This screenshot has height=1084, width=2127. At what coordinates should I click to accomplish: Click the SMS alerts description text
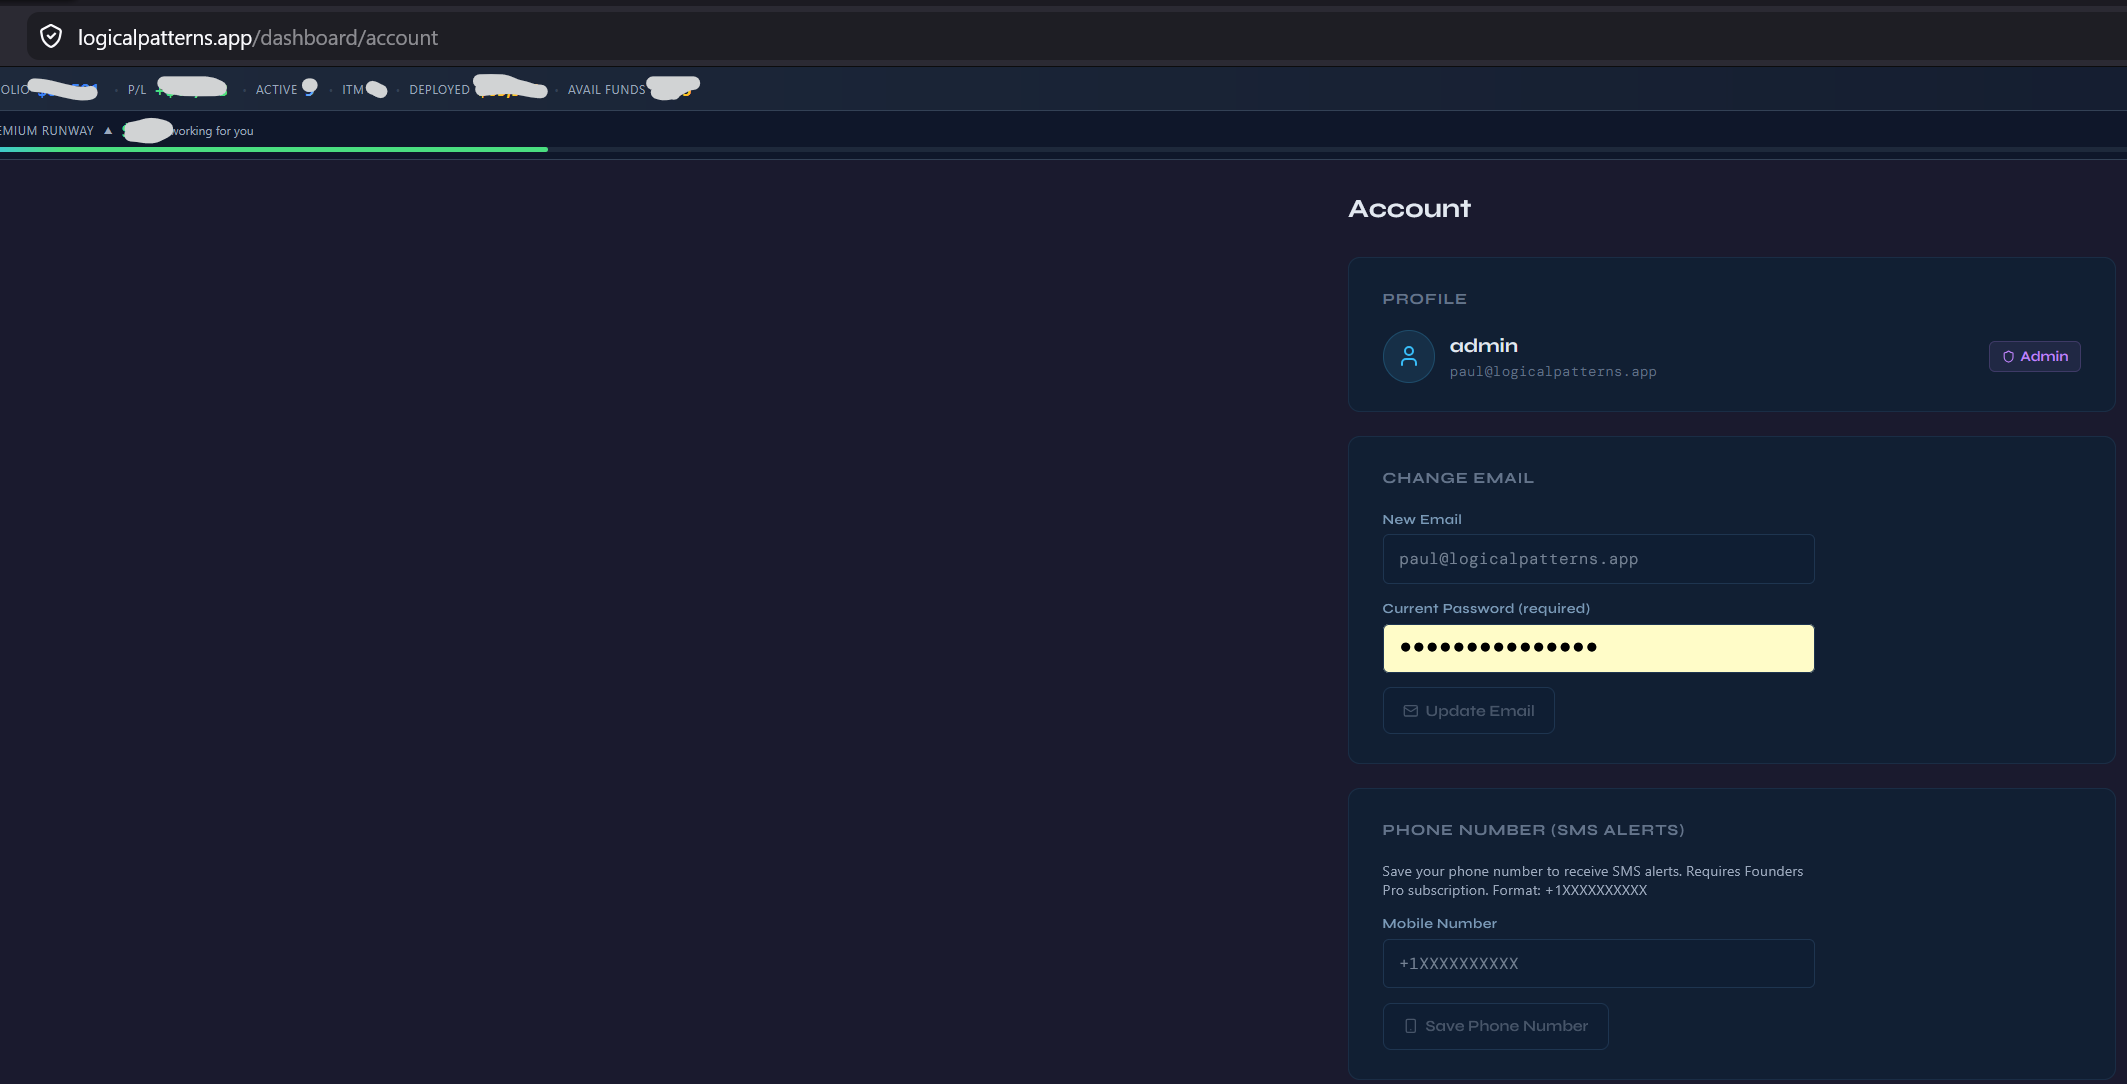click(x=1592, y=881)
